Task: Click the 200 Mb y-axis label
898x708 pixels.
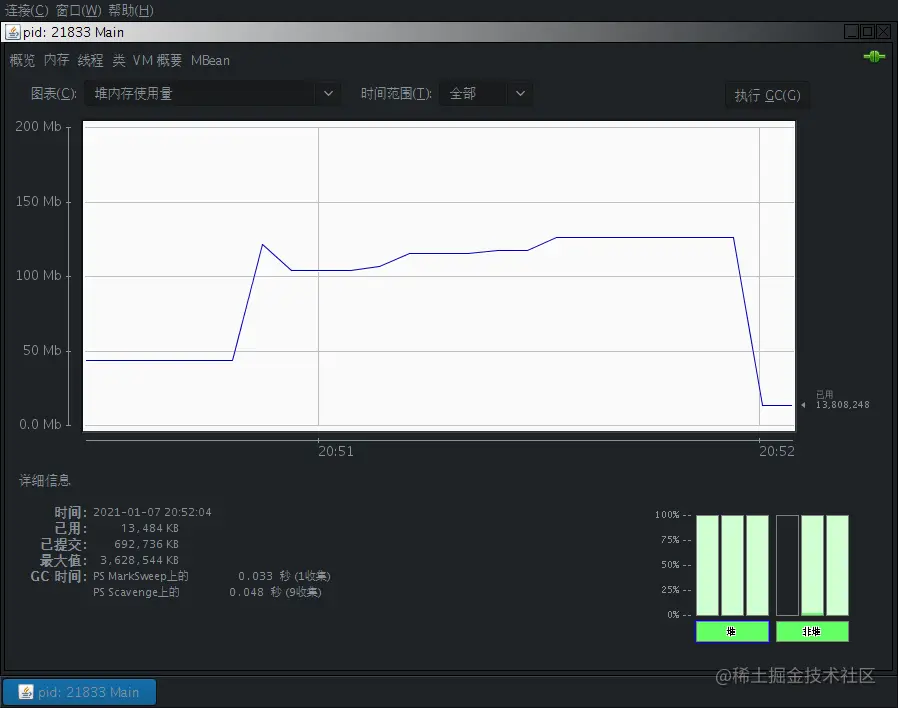Action: point(38,127)
